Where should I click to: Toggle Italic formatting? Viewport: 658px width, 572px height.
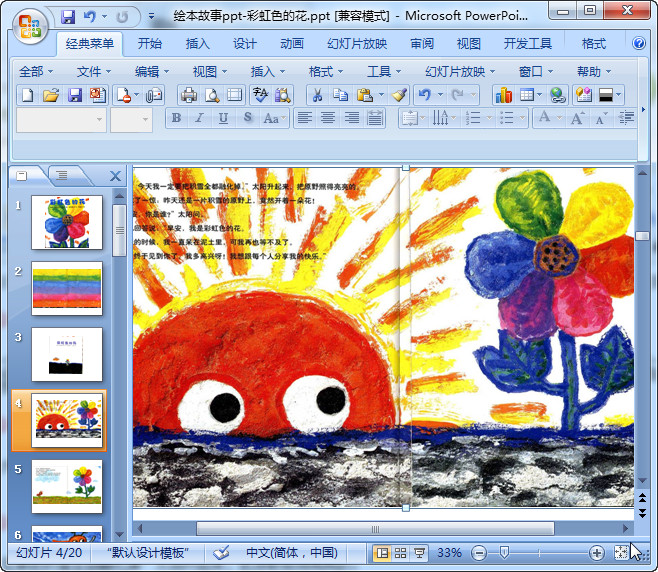point(200,118)
